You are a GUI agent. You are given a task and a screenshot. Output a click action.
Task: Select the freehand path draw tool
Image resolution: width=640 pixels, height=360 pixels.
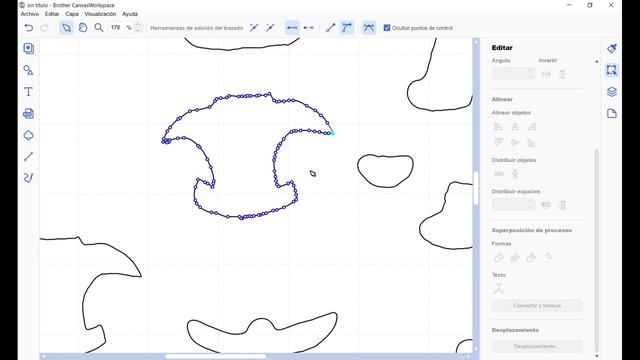tap(29, 178)
